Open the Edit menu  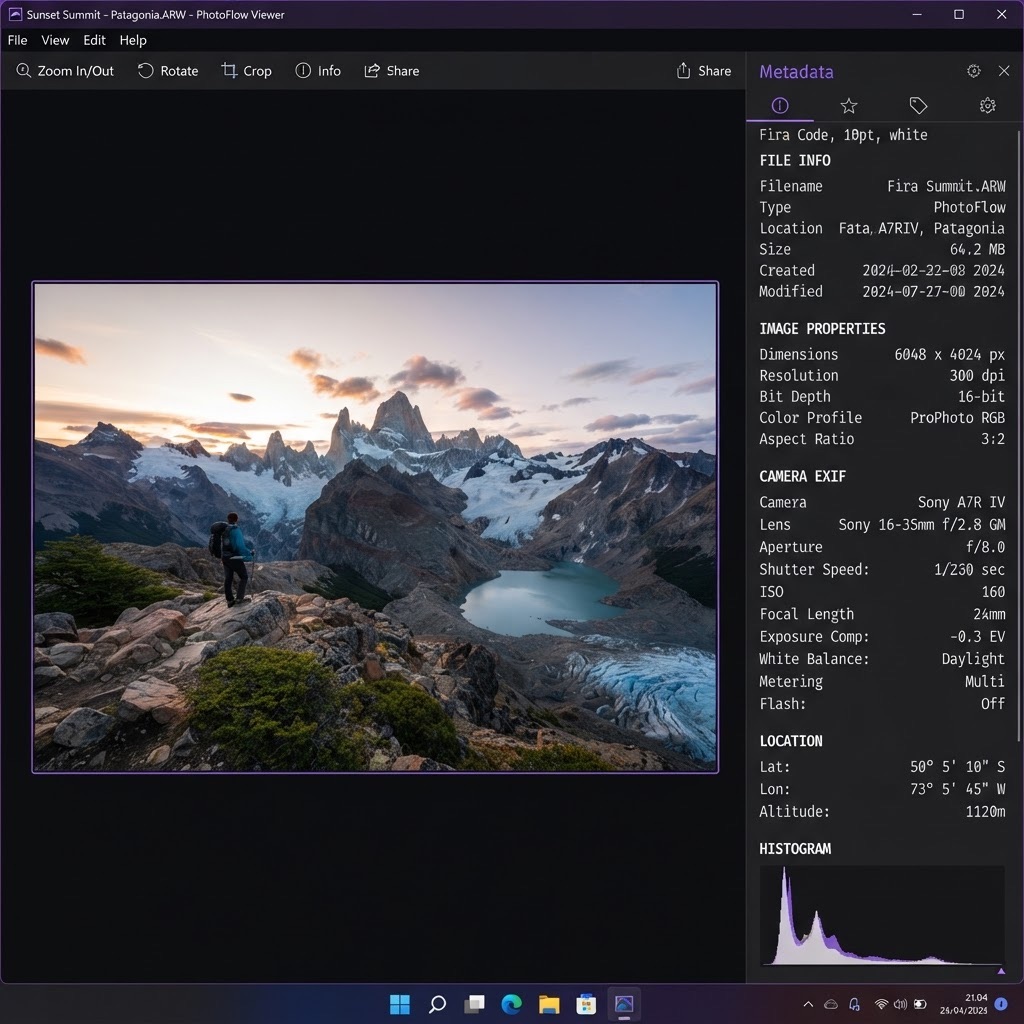click(x=94, y=40)
